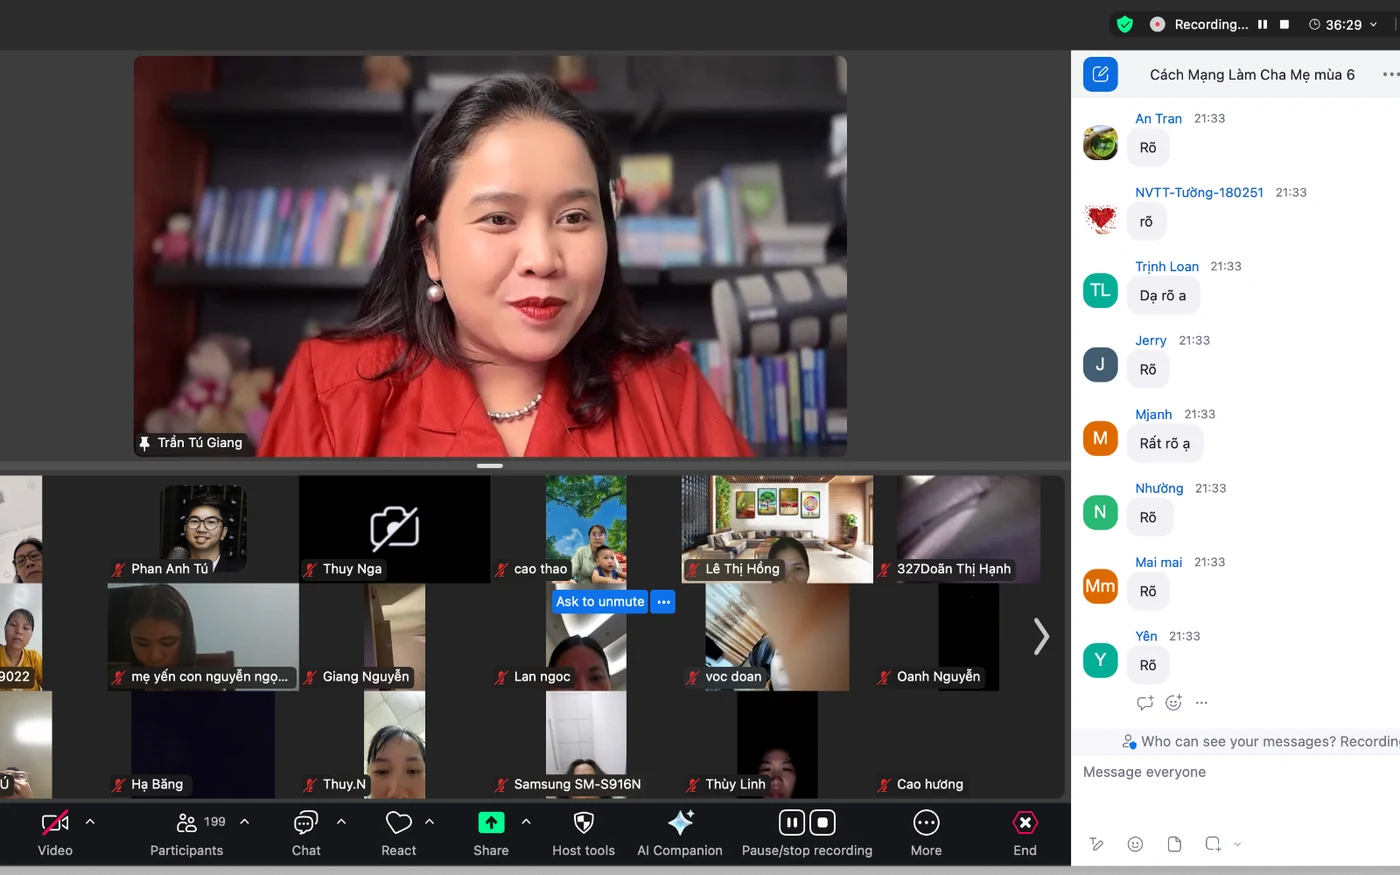Expand share options arrow next to Share
The image size is (1400, 875).
pos(526,822)
